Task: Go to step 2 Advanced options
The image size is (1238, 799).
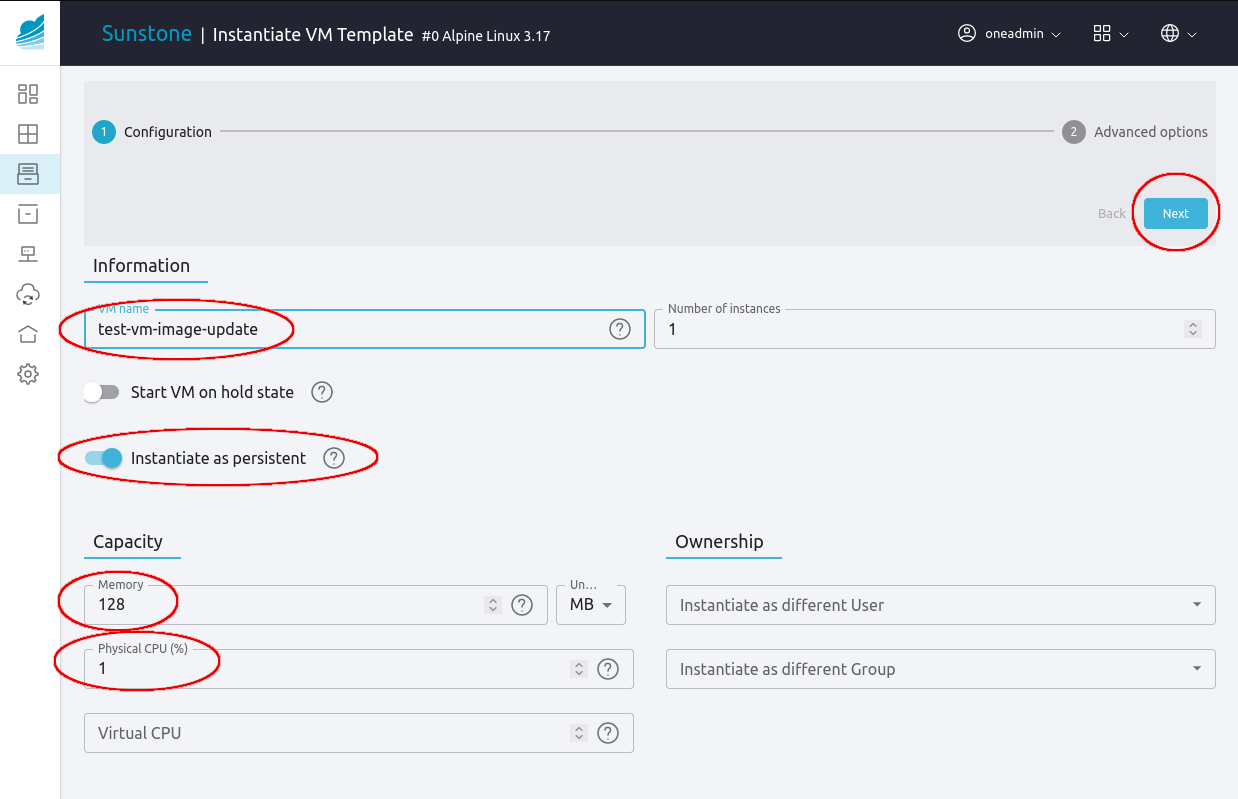Action: 1135,132
